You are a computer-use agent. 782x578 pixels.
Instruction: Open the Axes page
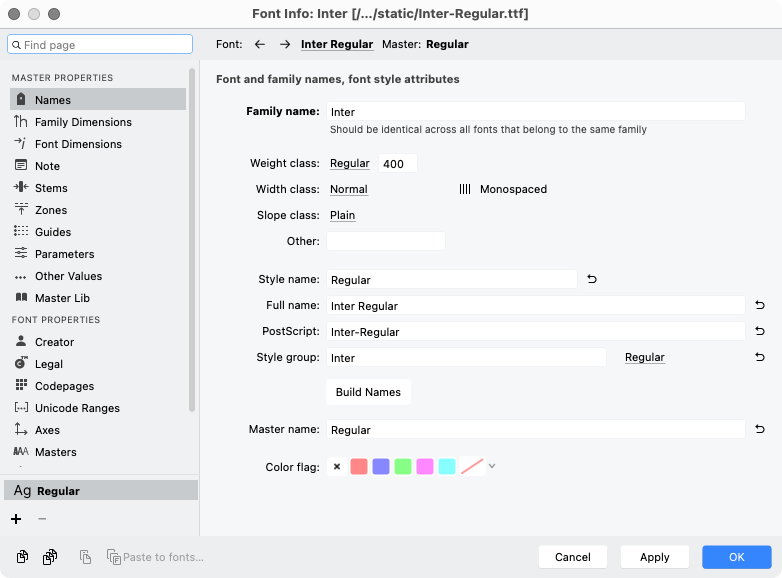(98, 429)
